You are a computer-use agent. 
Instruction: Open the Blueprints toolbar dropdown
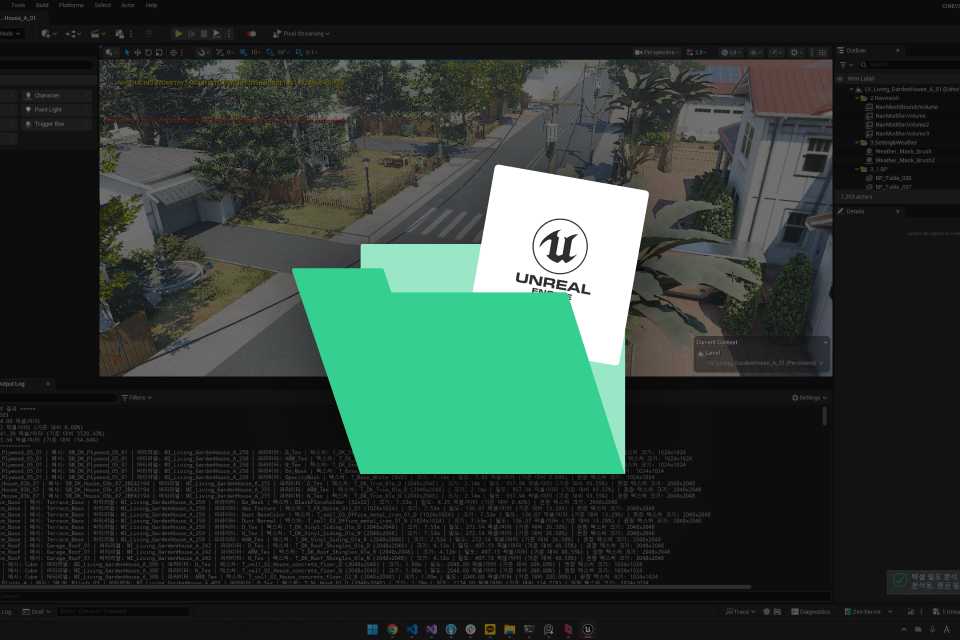[73, 34]
